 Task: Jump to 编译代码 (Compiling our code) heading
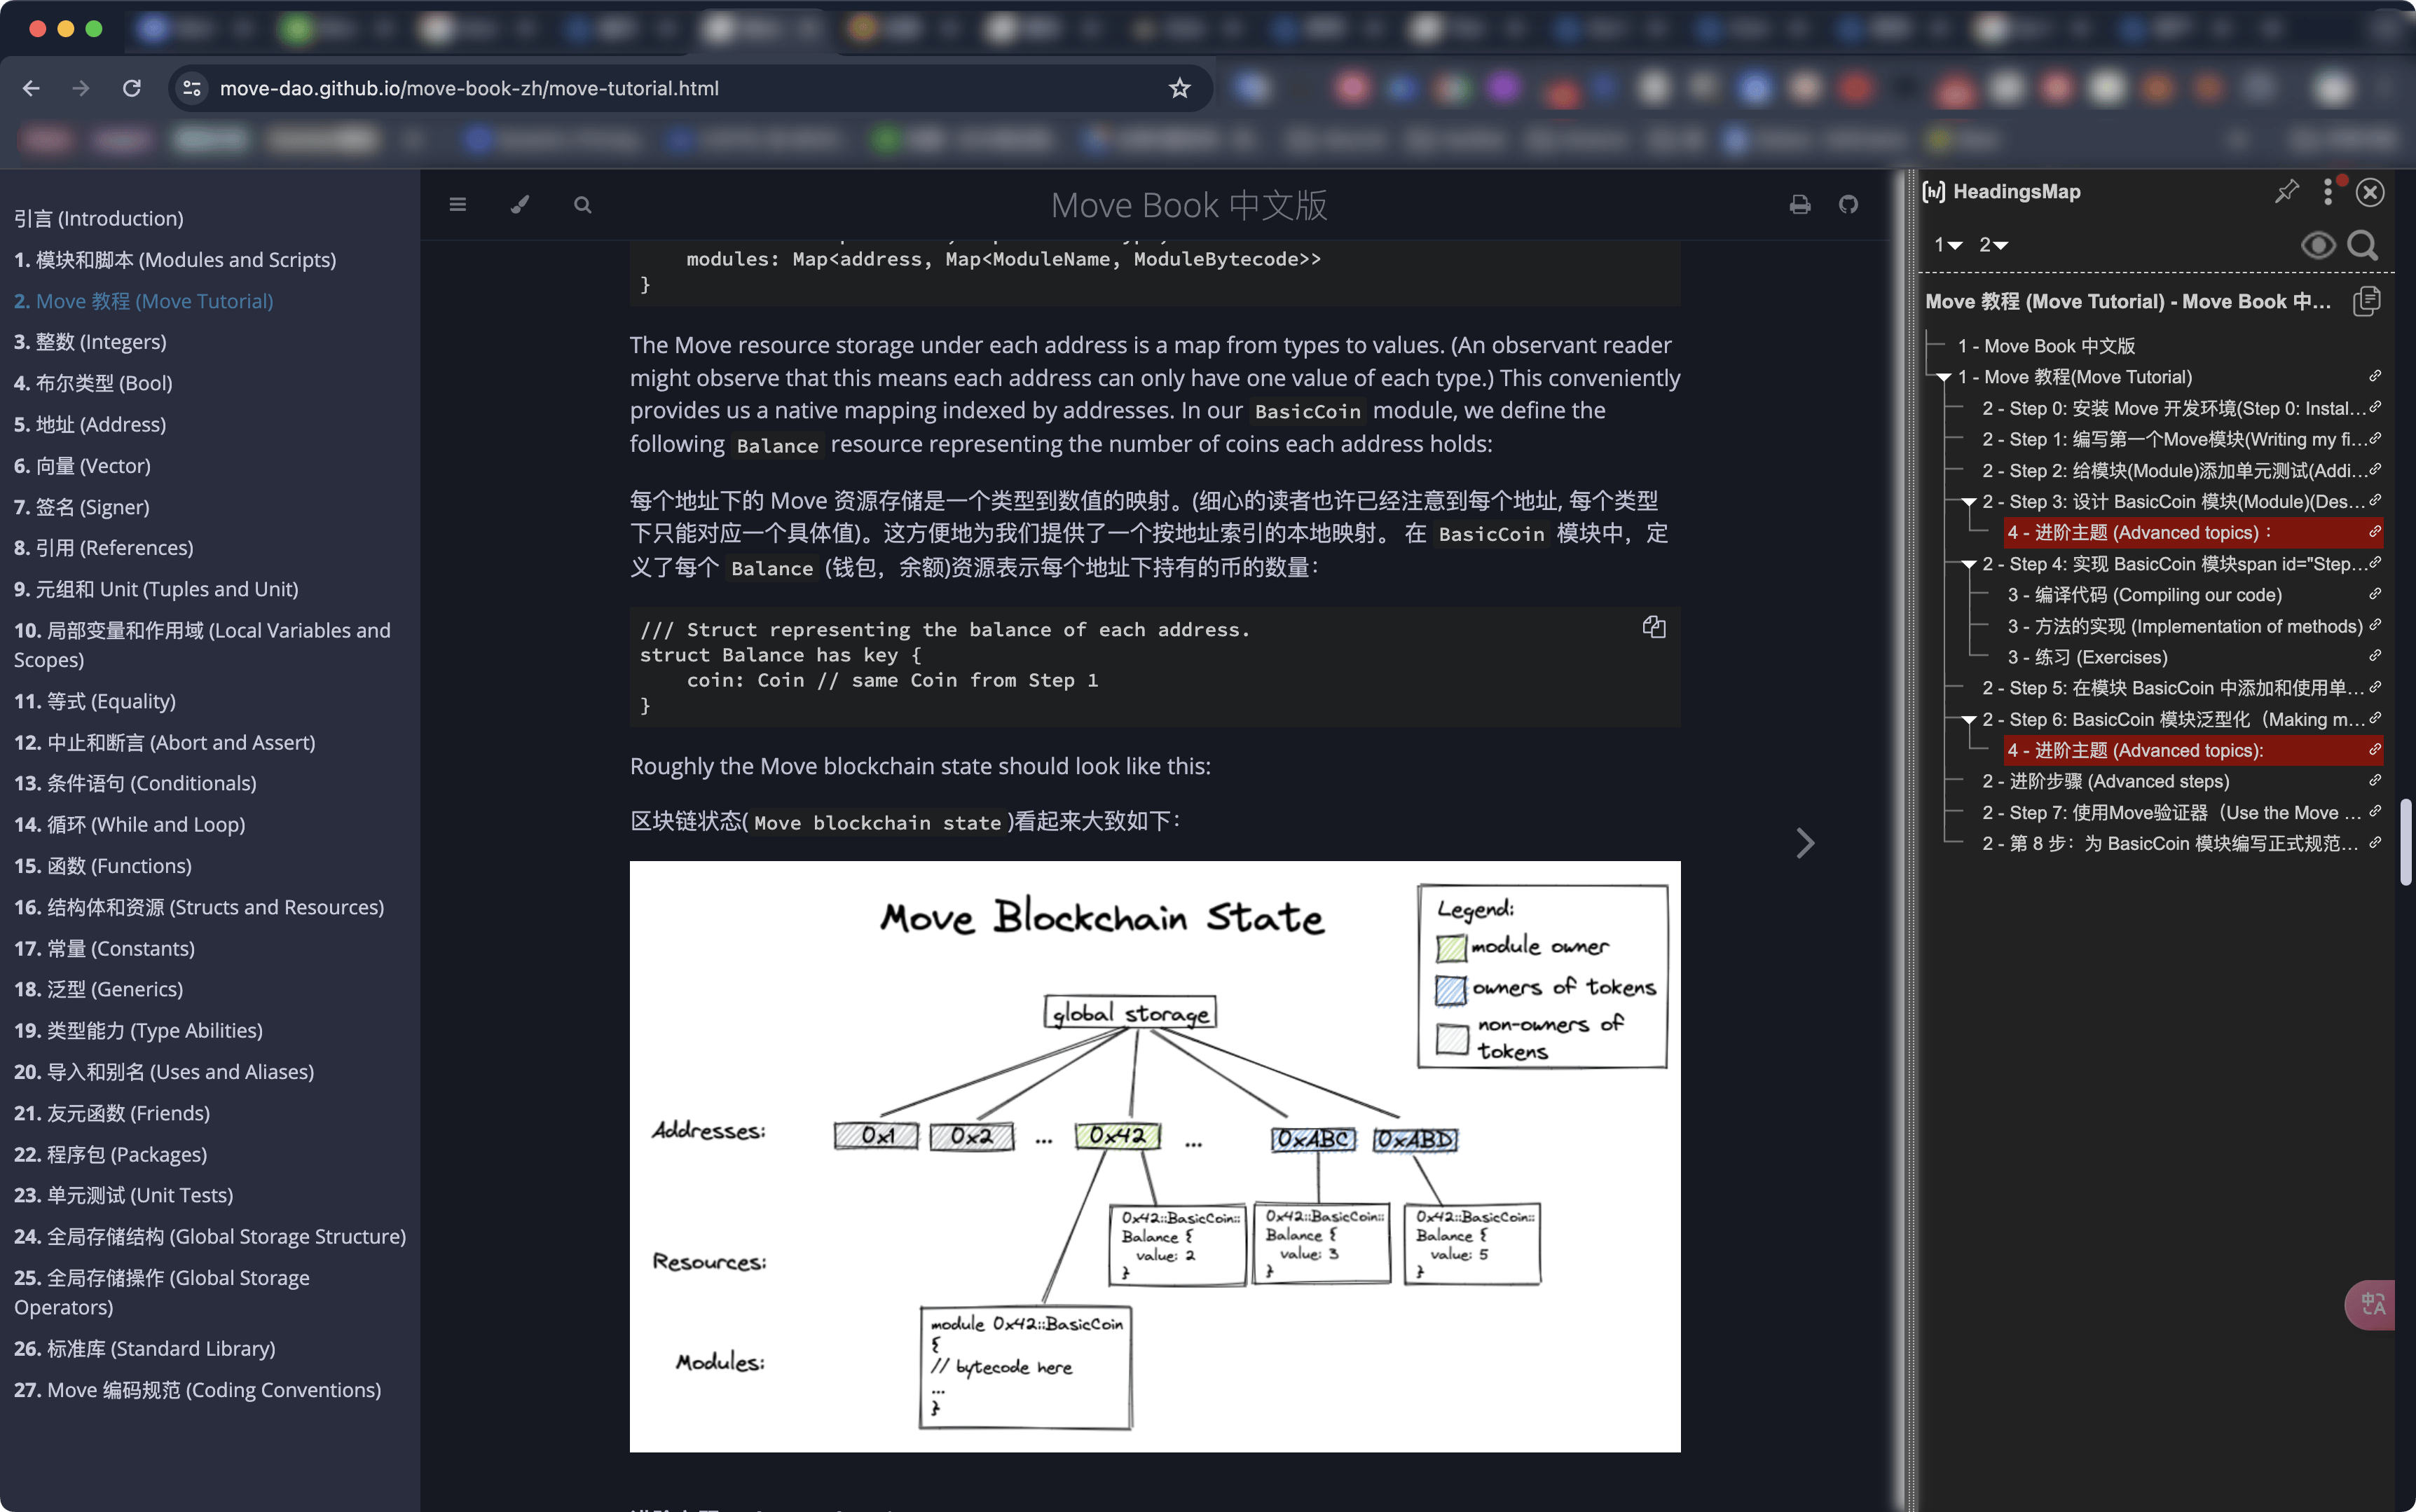coord(2145,595)
